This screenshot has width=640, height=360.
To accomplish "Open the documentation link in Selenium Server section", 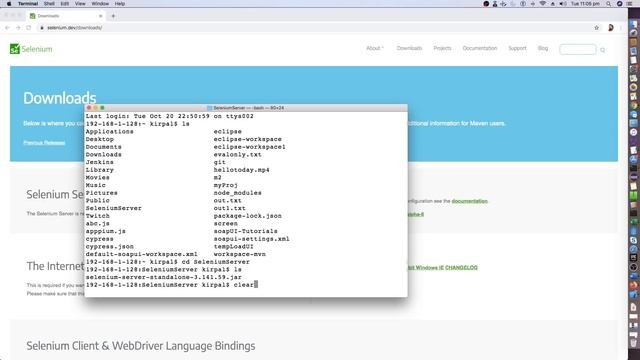I will coord(469,201).
